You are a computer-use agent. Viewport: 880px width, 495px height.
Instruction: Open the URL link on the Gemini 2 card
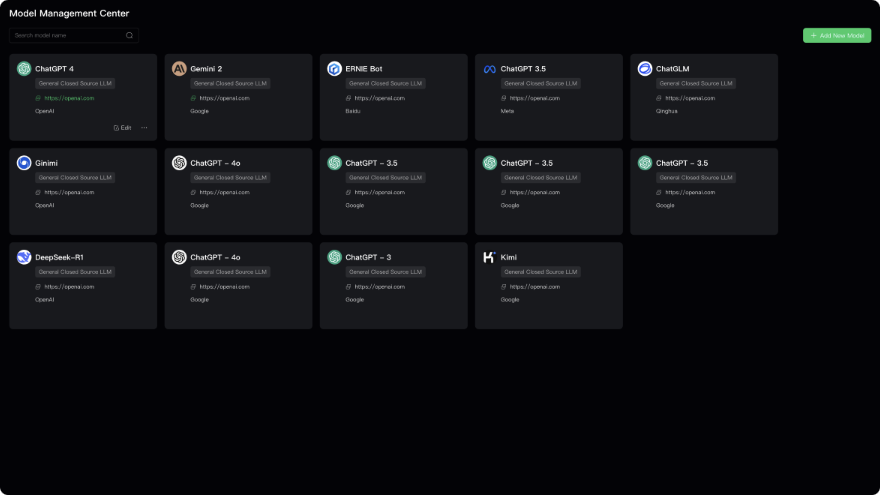224,98
